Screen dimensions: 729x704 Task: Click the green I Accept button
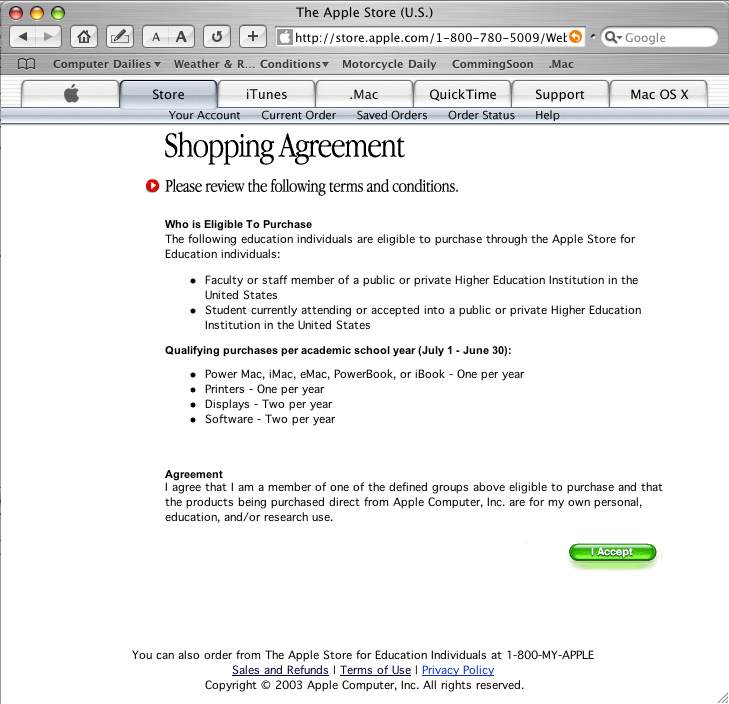point(612,552)
